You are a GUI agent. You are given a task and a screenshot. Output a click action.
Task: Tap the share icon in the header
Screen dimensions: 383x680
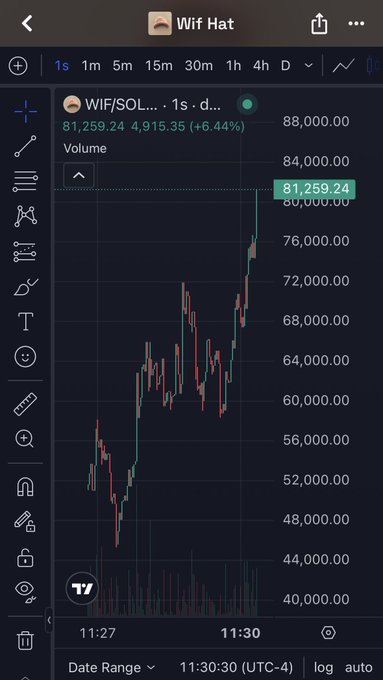tap(319, 23)
